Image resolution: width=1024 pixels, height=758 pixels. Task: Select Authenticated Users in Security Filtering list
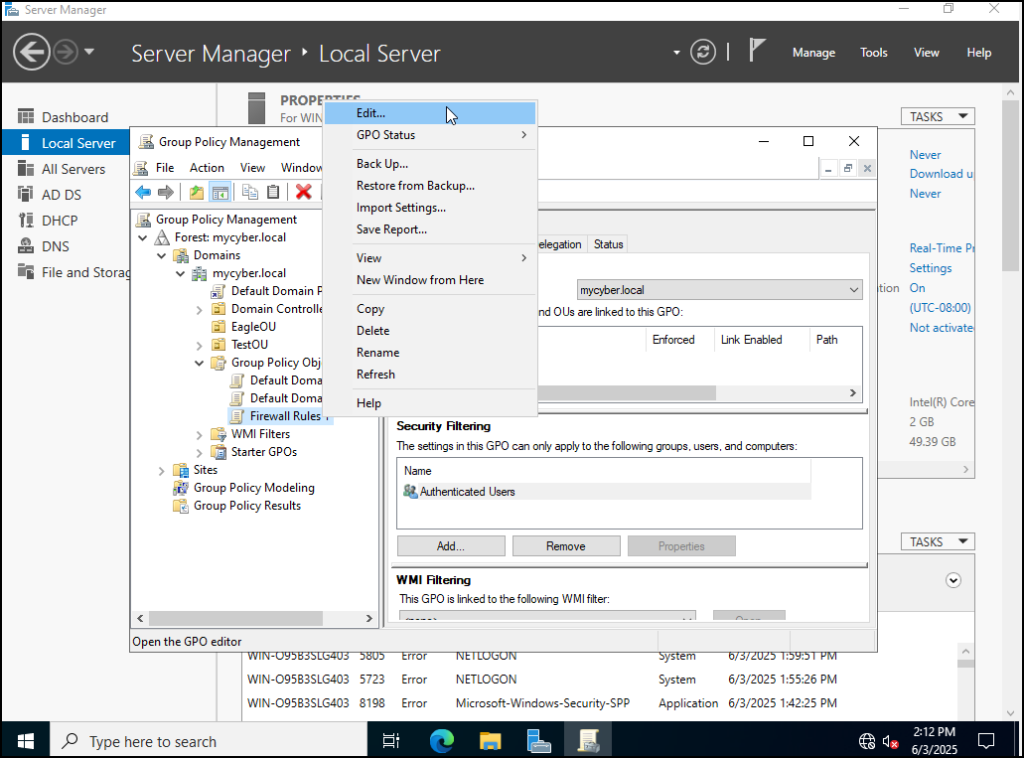[x=467, y=492]
